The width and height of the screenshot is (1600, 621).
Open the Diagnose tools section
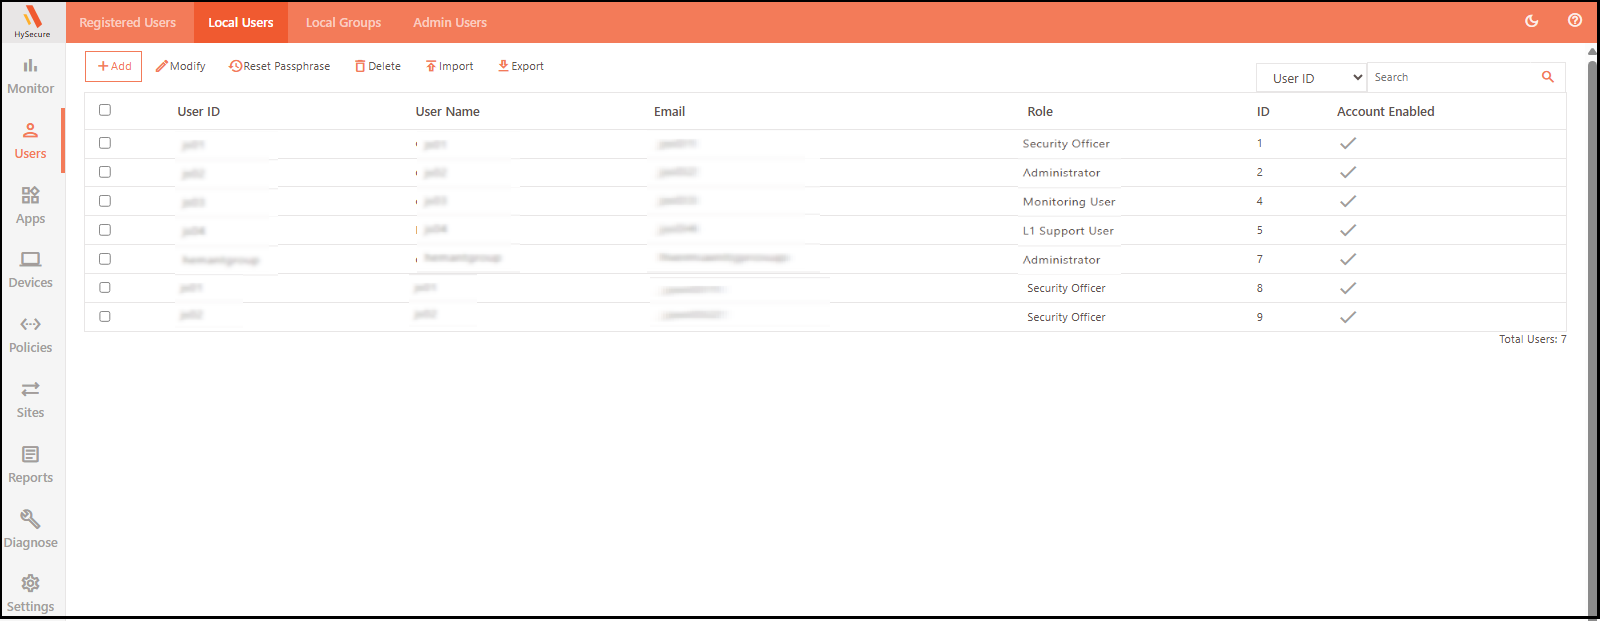(x=31, y=530)
